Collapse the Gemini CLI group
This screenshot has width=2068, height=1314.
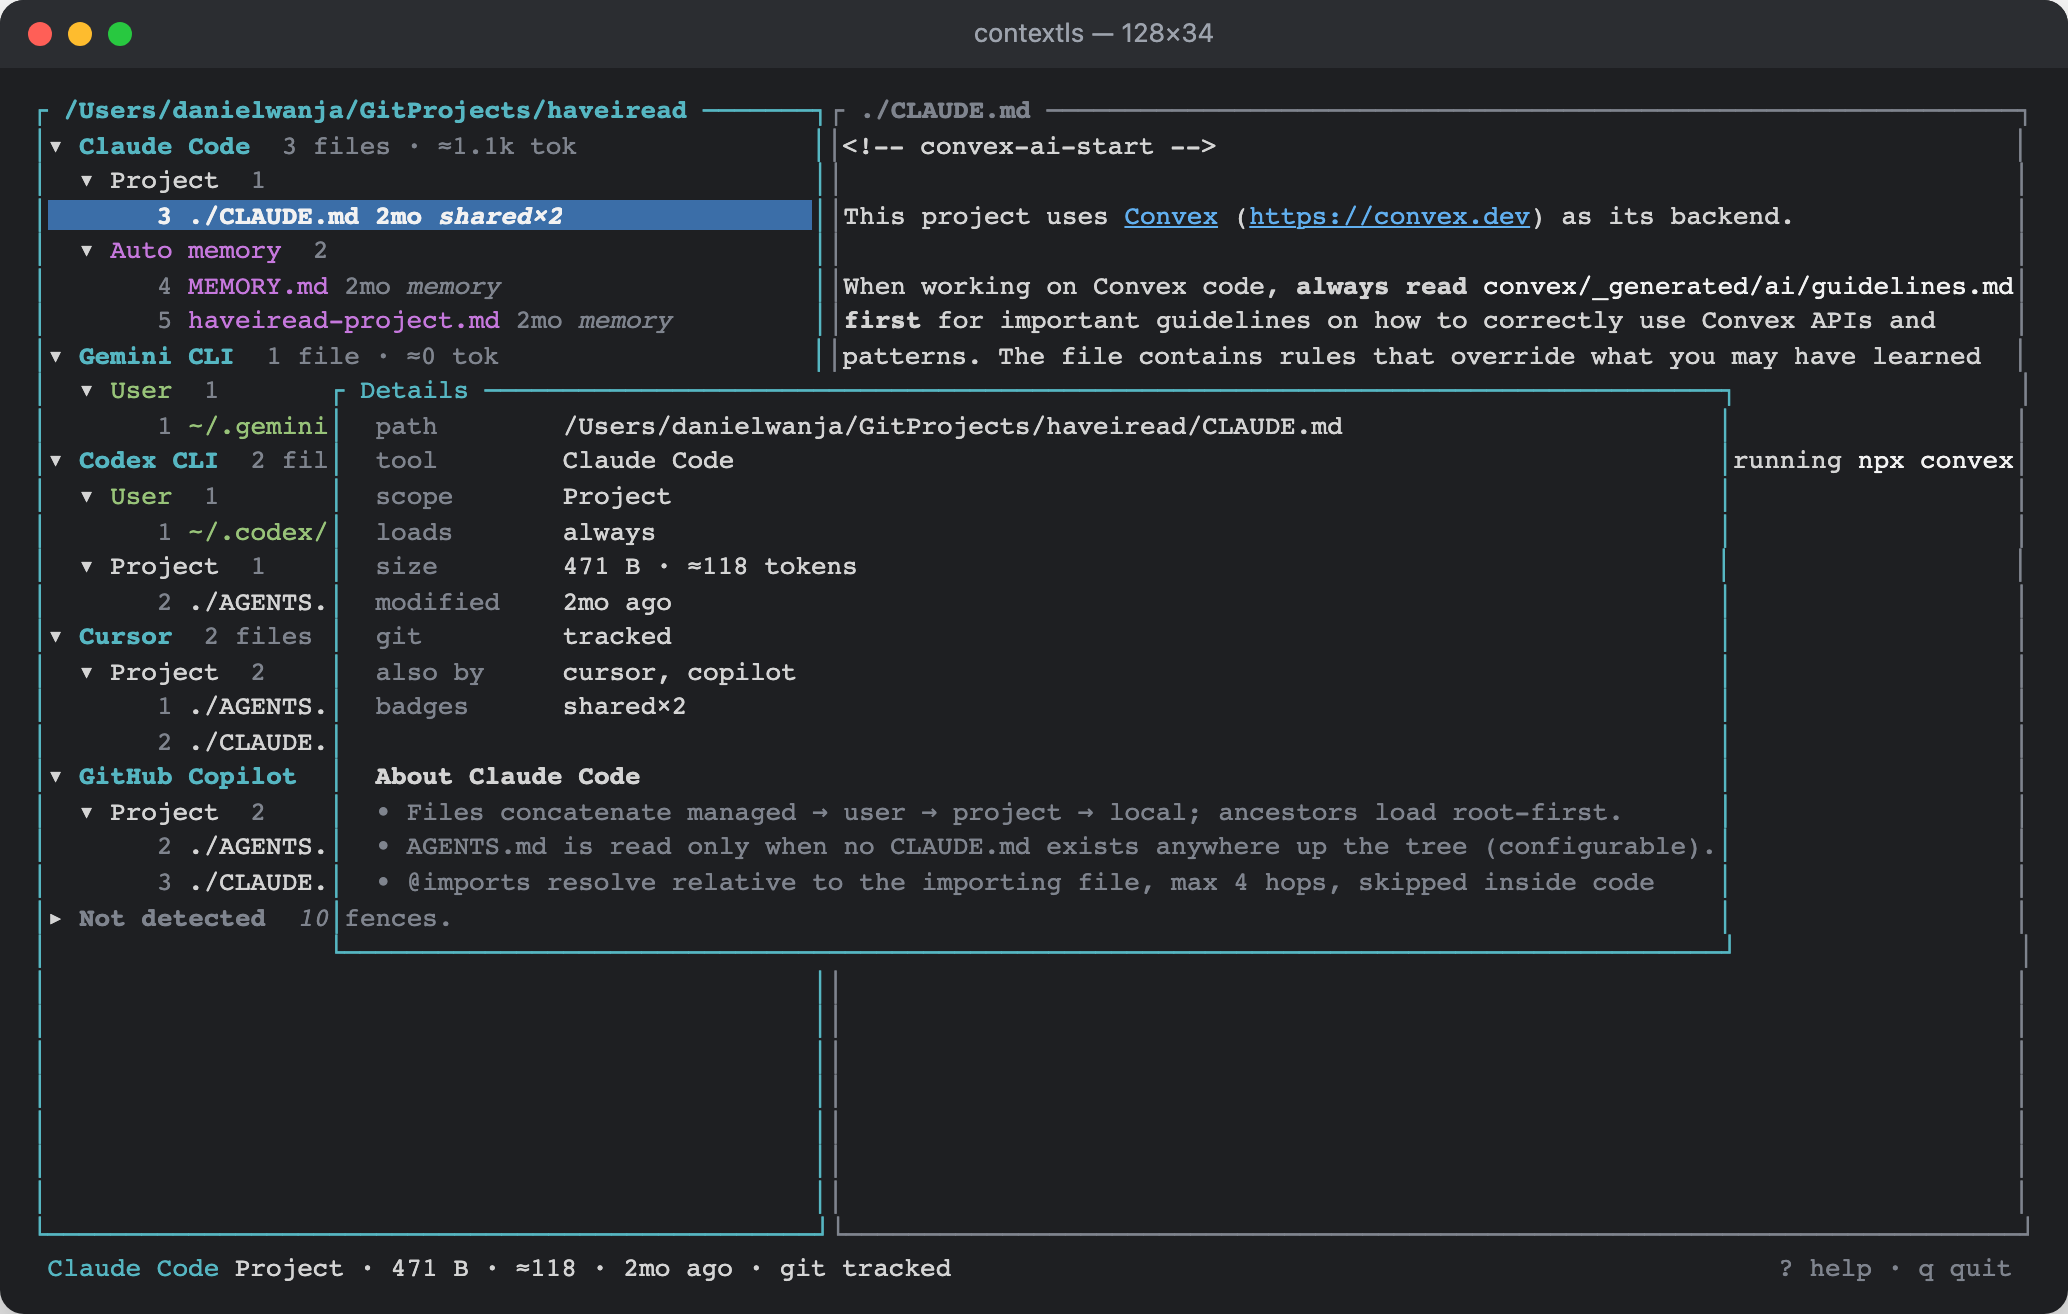[x=56, y=357]
